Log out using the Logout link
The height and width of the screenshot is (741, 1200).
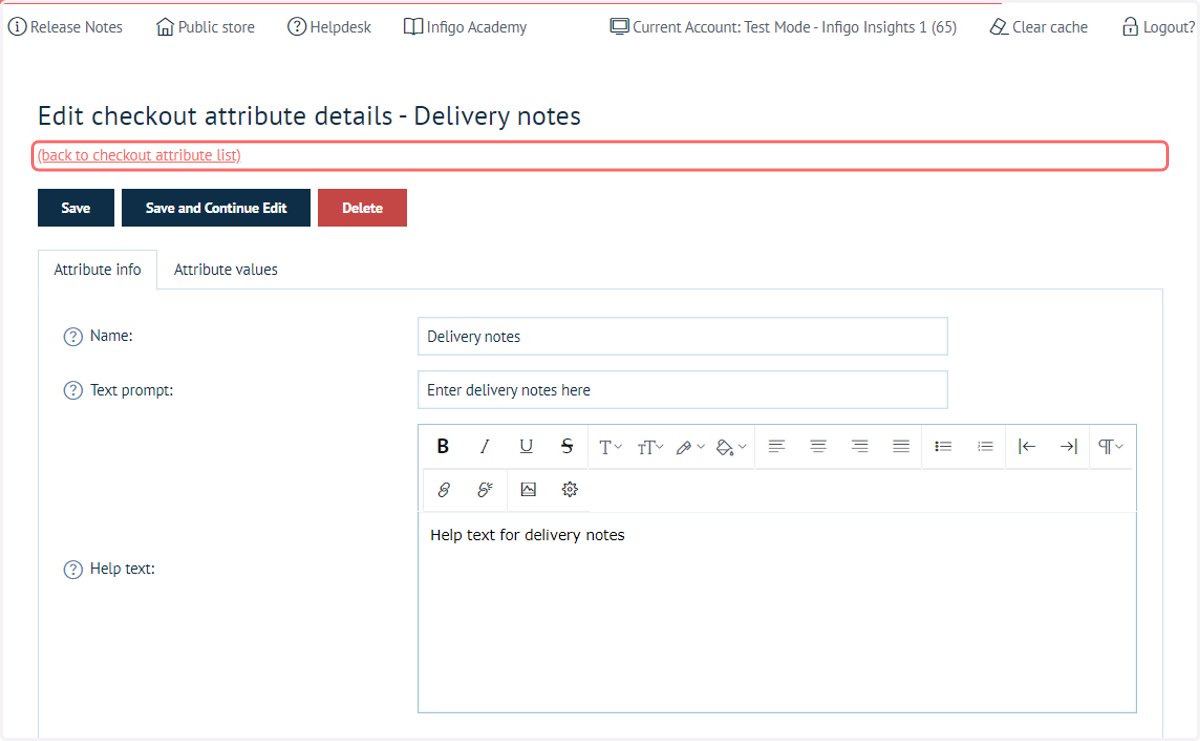coord(1158,27)
